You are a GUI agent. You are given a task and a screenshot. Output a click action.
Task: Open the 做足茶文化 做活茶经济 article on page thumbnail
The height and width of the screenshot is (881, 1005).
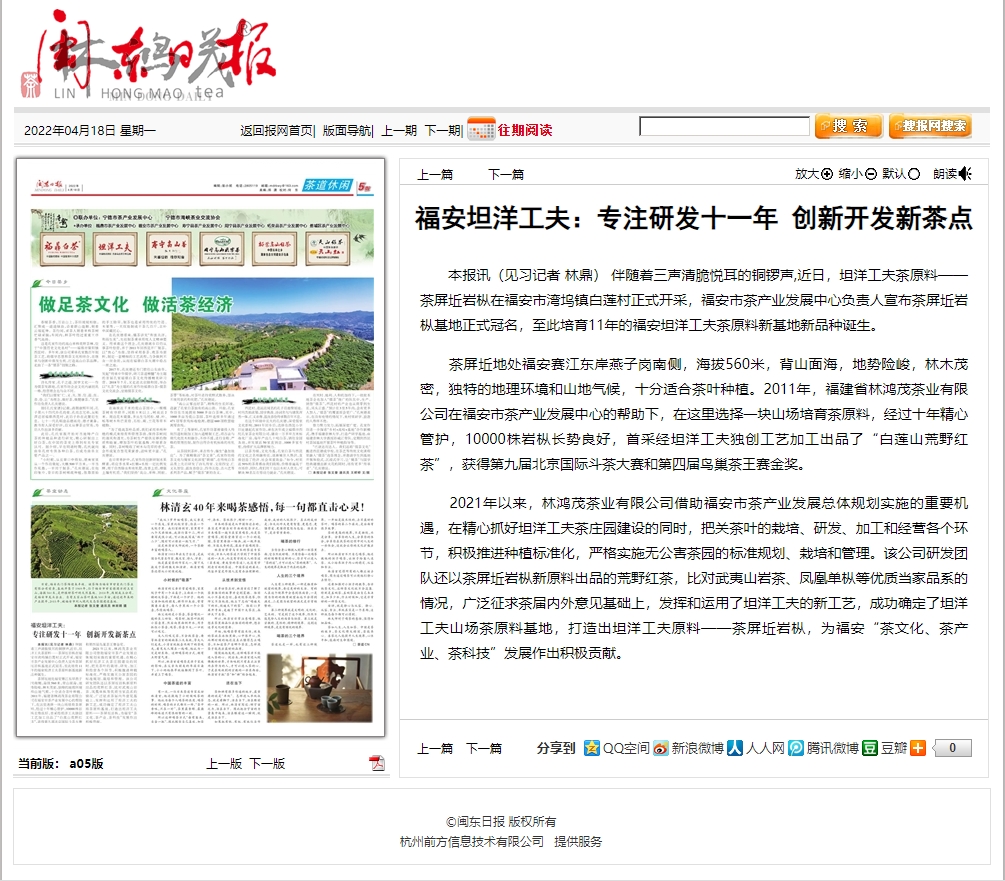tap(136, 304)
